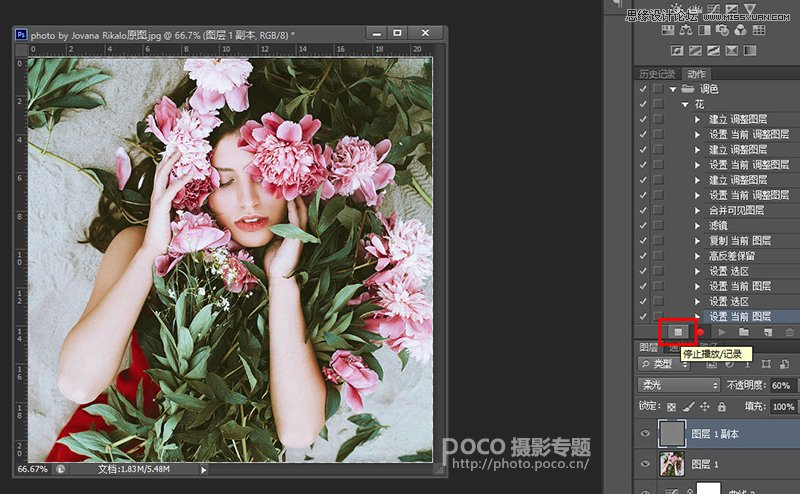This screenshot has height=494, width=800.
Task: Toggle checkmark for 调色 action set
Action: click(643, 88)
